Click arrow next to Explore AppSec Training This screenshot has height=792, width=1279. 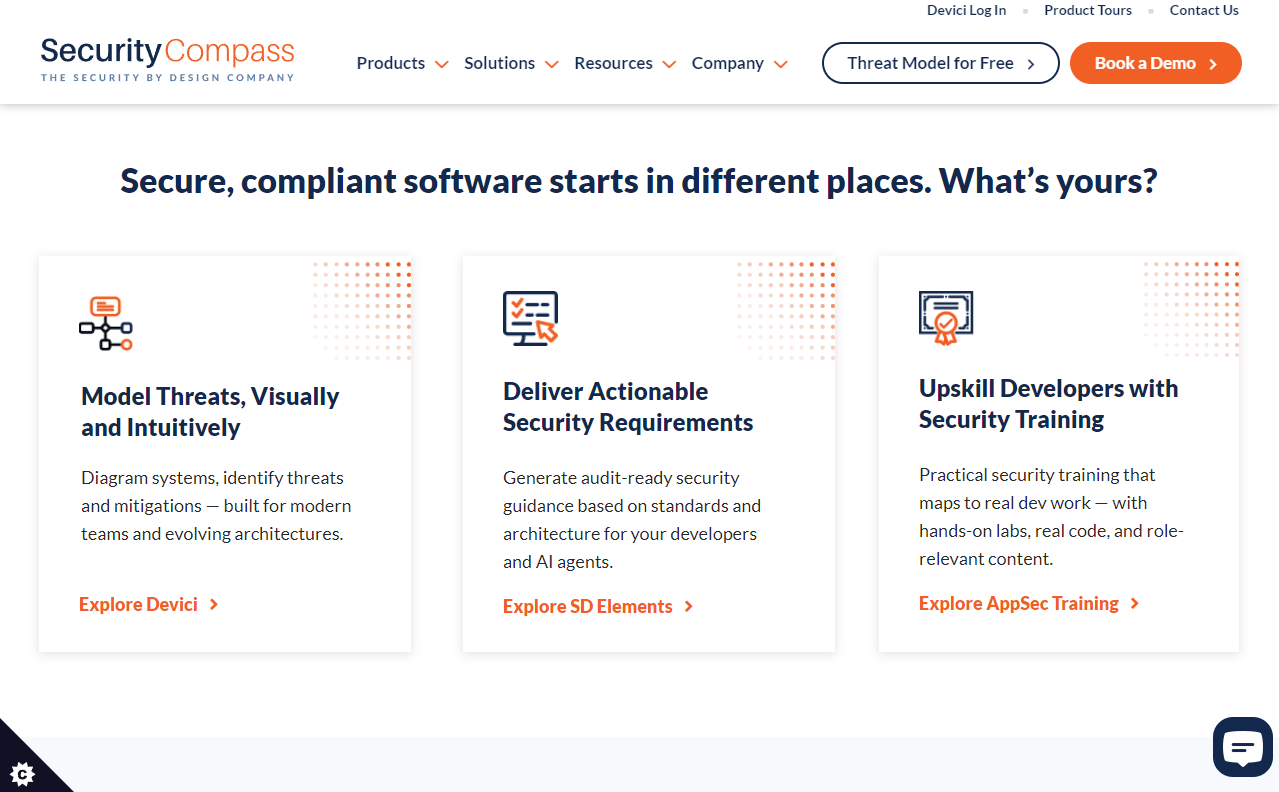tap(1135, 603)
